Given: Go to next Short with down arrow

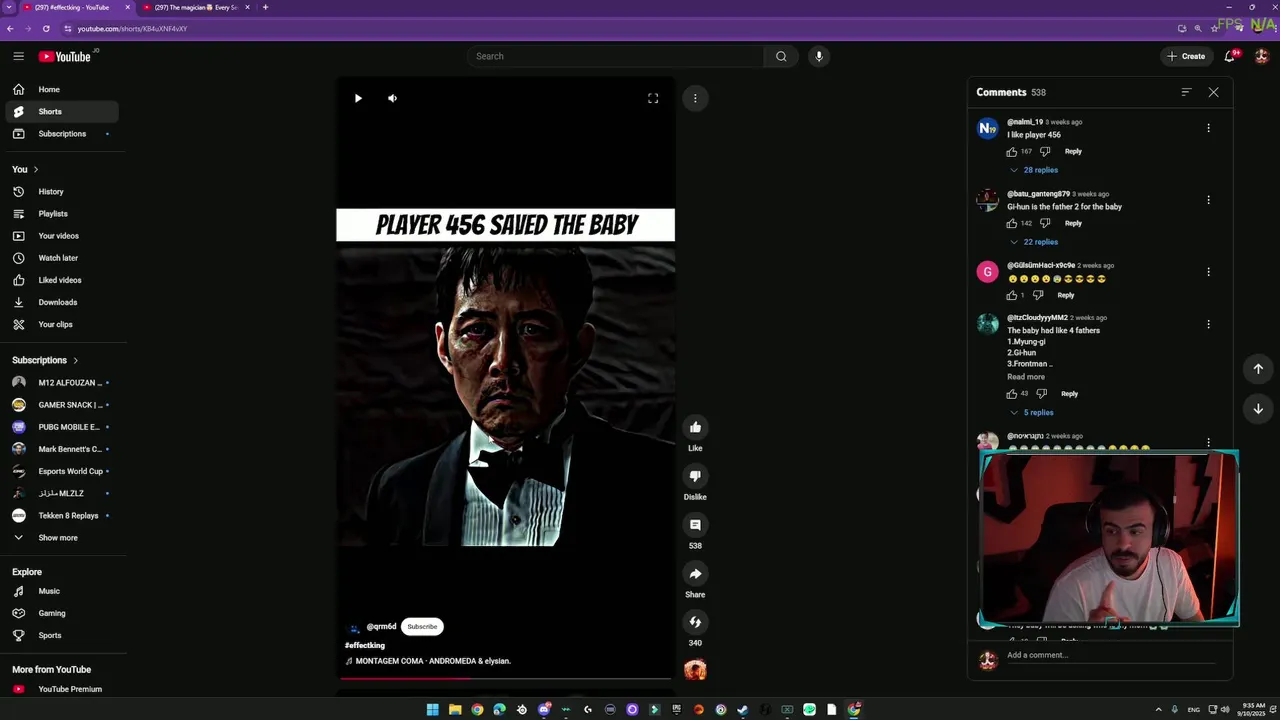Looking at the screenshot, I should (1258, 408).
